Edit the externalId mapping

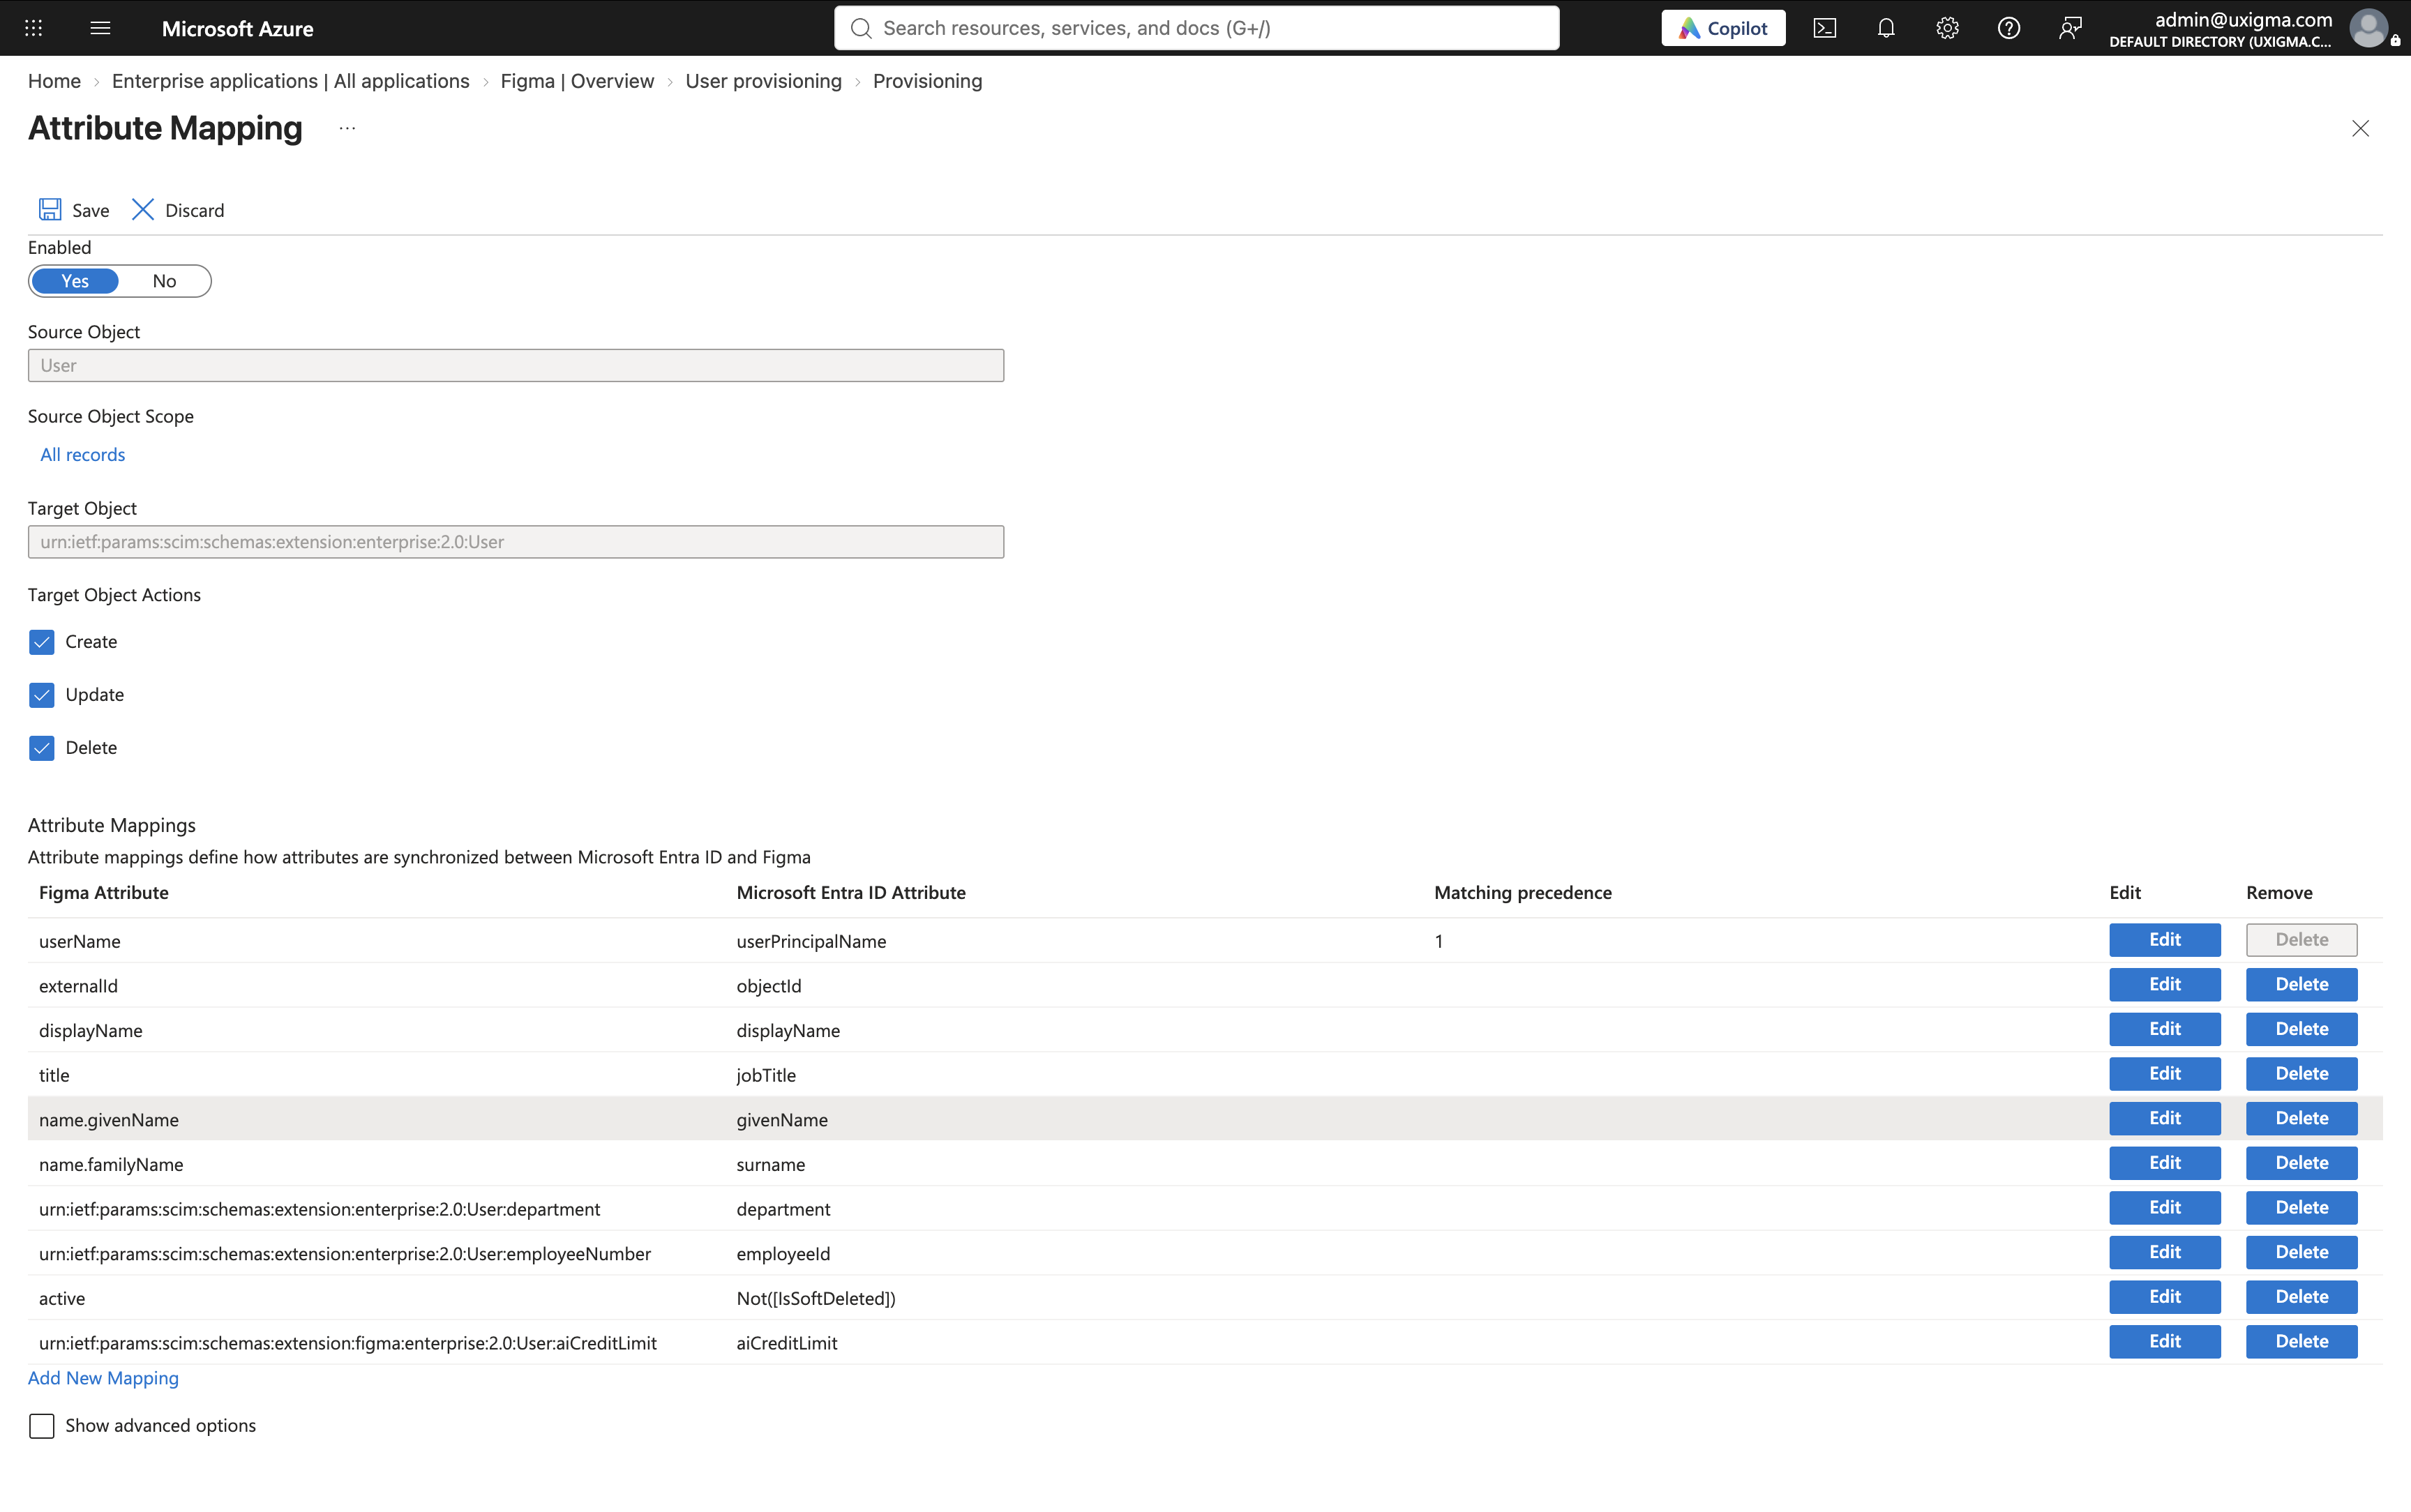(x=2165, y=985)
